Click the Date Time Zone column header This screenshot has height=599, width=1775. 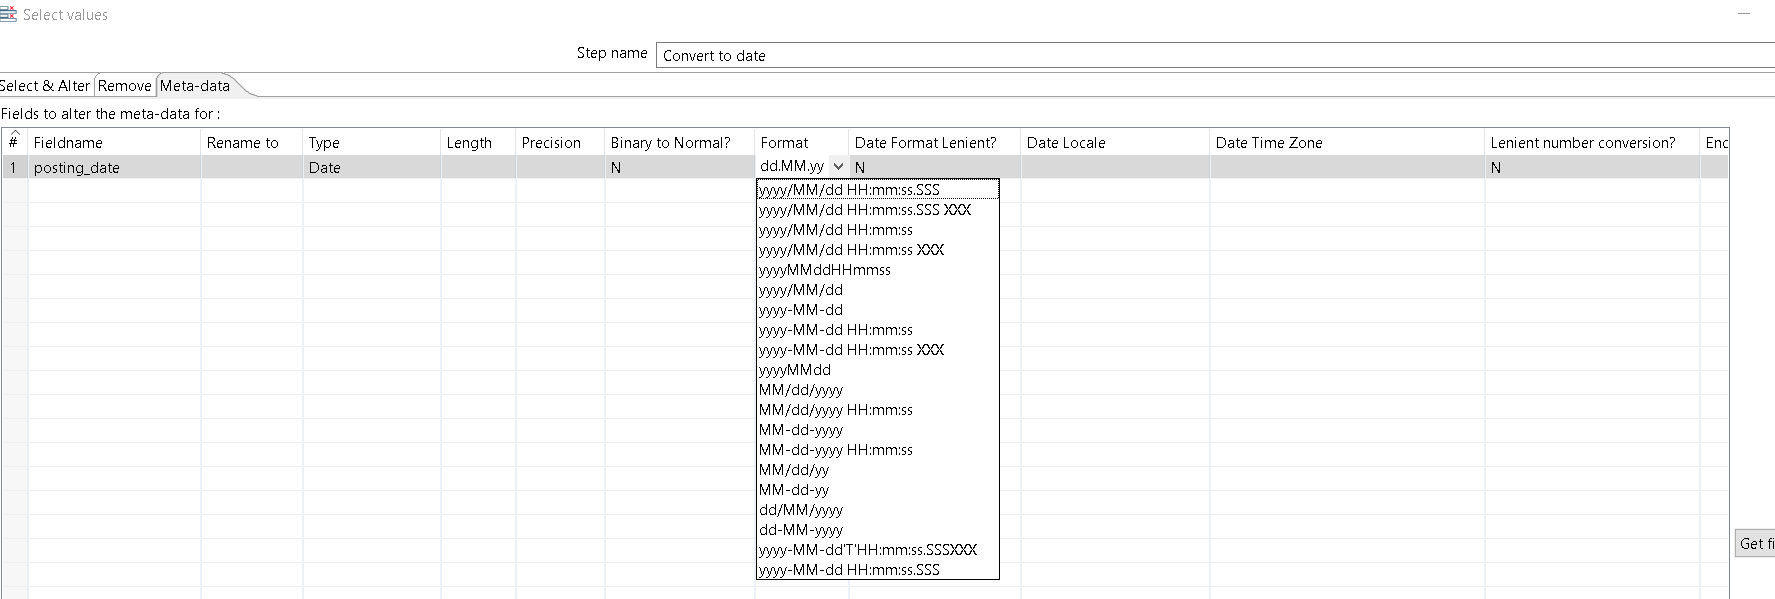coord(1345,143)
